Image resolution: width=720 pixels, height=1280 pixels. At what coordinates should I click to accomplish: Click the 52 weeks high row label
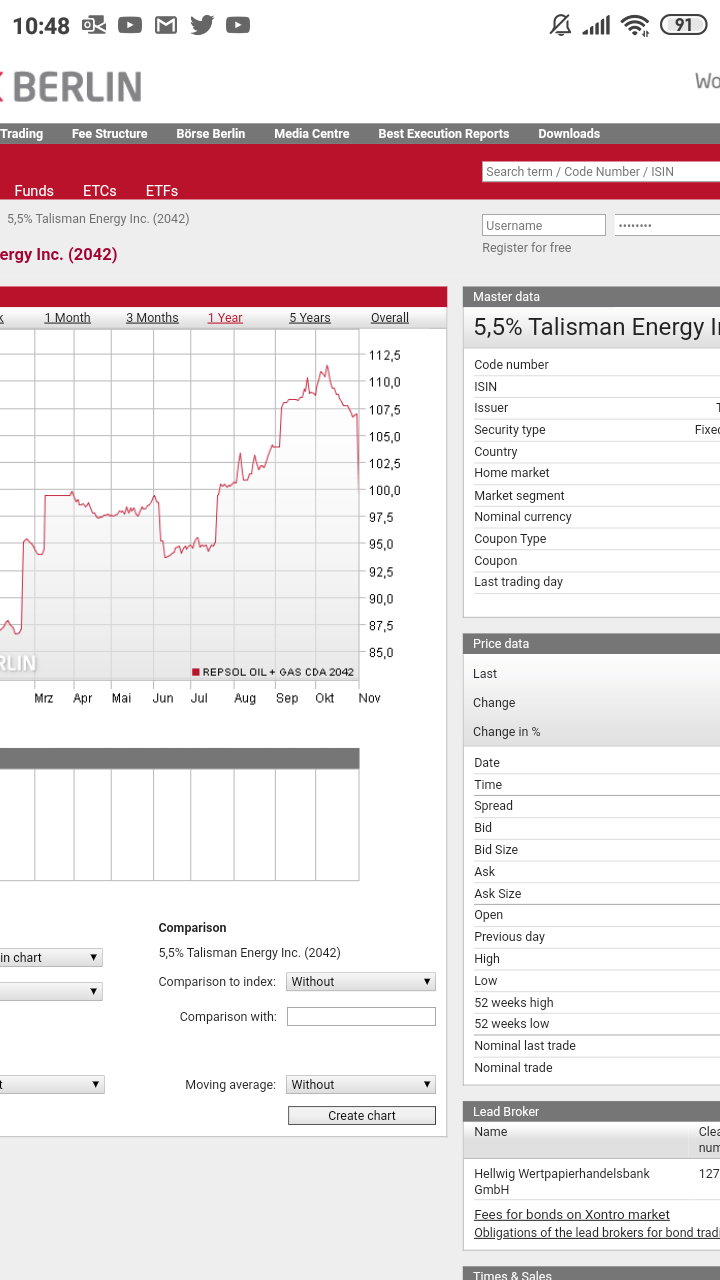(x=513, y=1003)
